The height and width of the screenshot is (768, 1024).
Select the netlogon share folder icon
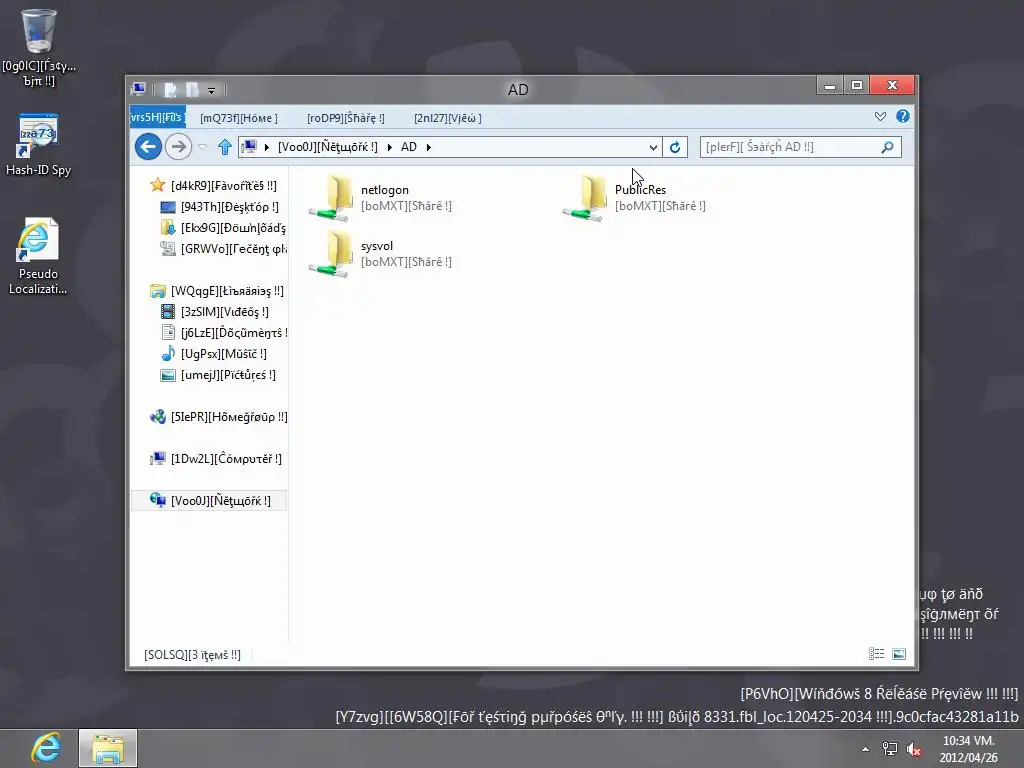(x=332, y=198)
